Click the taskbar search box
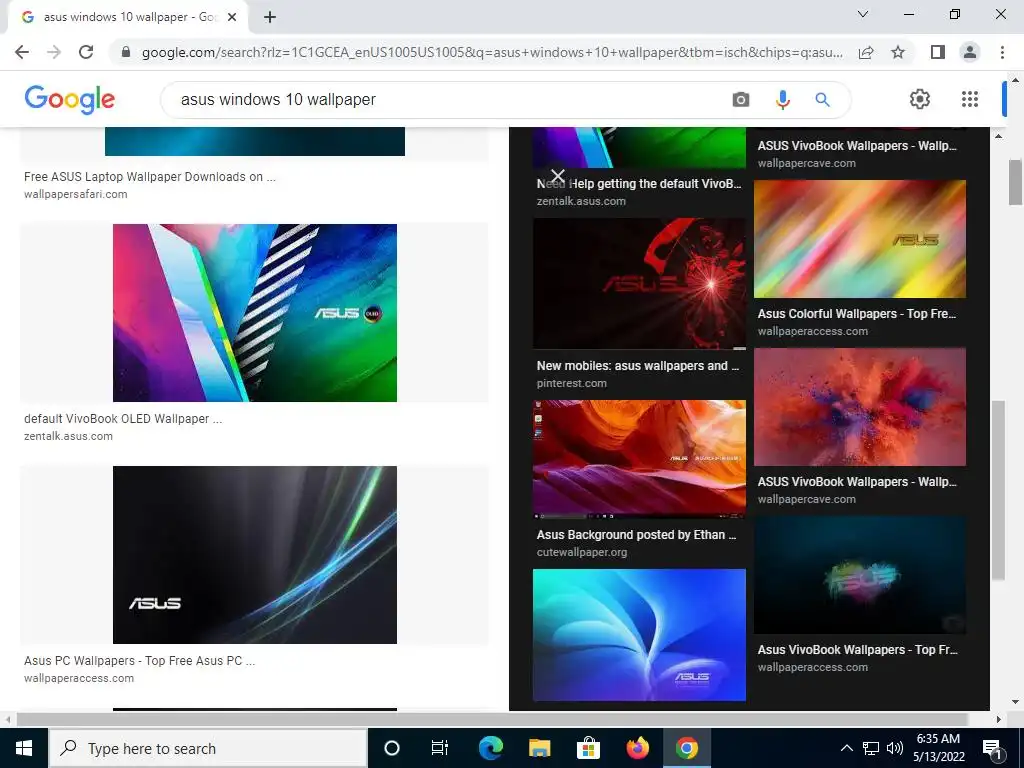This screenshot has height=768, width=1024. pos(208,748)
